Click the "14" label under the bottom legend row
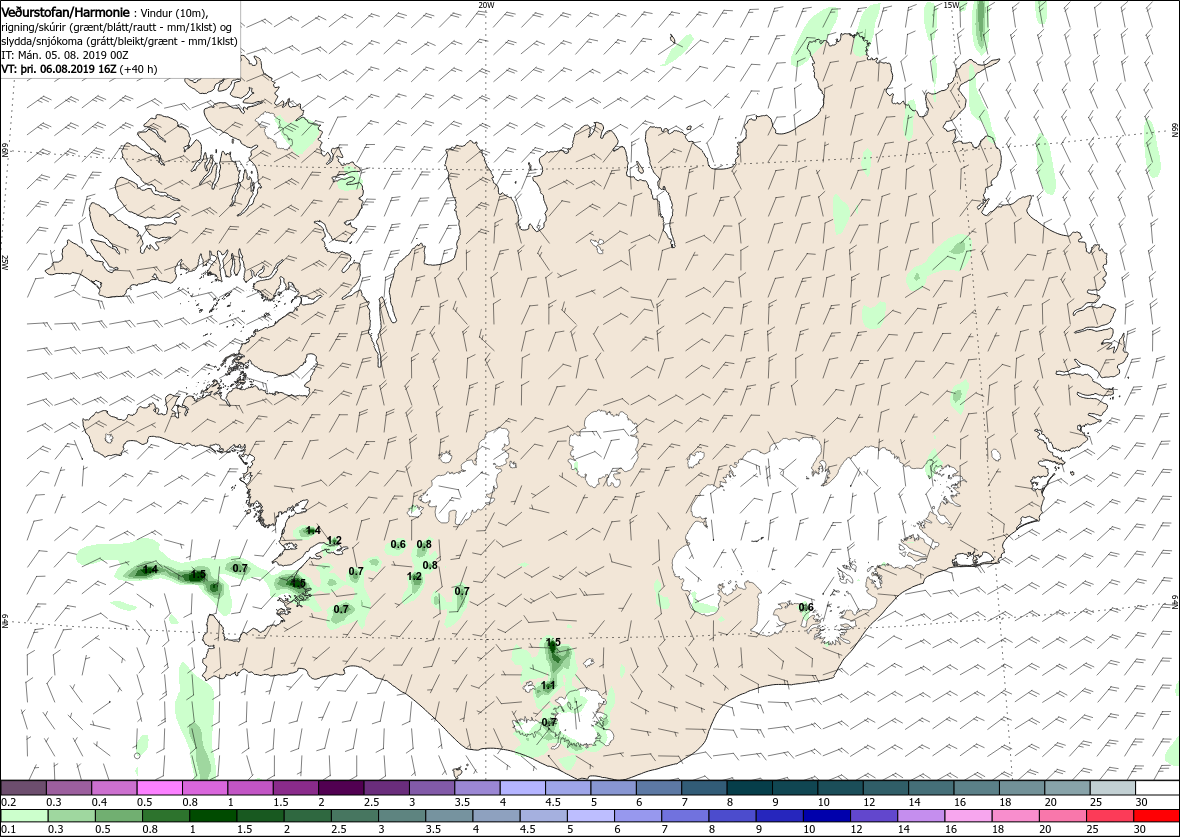Screen dimensions: 1180x837 903,830
